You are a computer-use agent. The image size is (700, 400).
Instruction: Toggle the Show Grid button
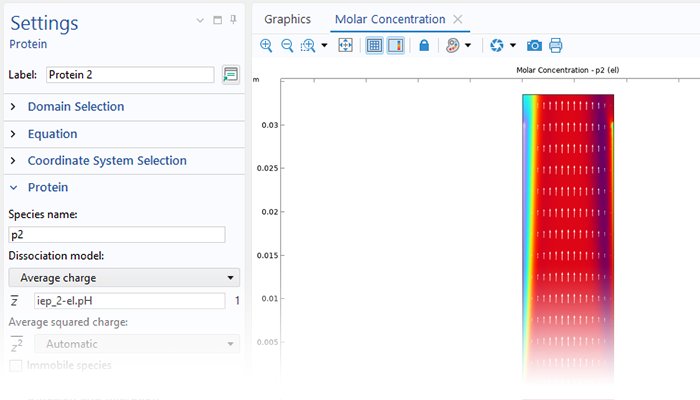[x=374, y=45]
